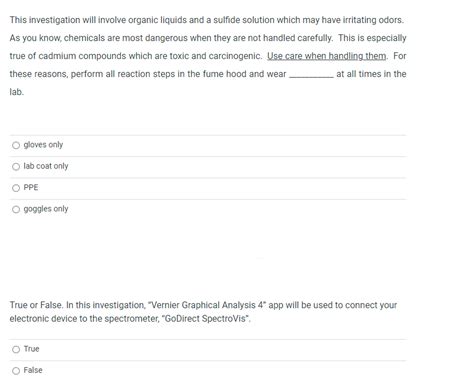Image resolution: width=474 pixels, height=383 pixels.
Task: Open the underlined 'Use care when handling them' text
Action: (327, 56)
